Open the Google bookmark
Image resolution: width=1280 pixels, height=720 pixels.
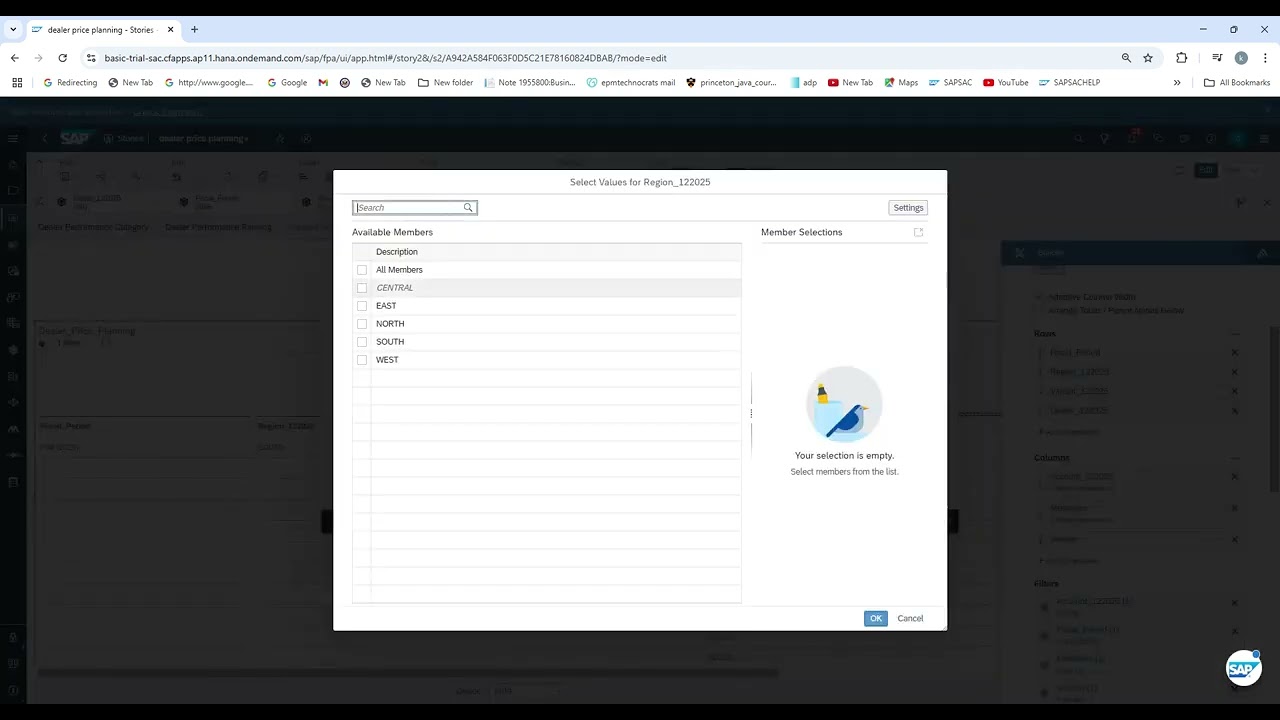[287, 83]
